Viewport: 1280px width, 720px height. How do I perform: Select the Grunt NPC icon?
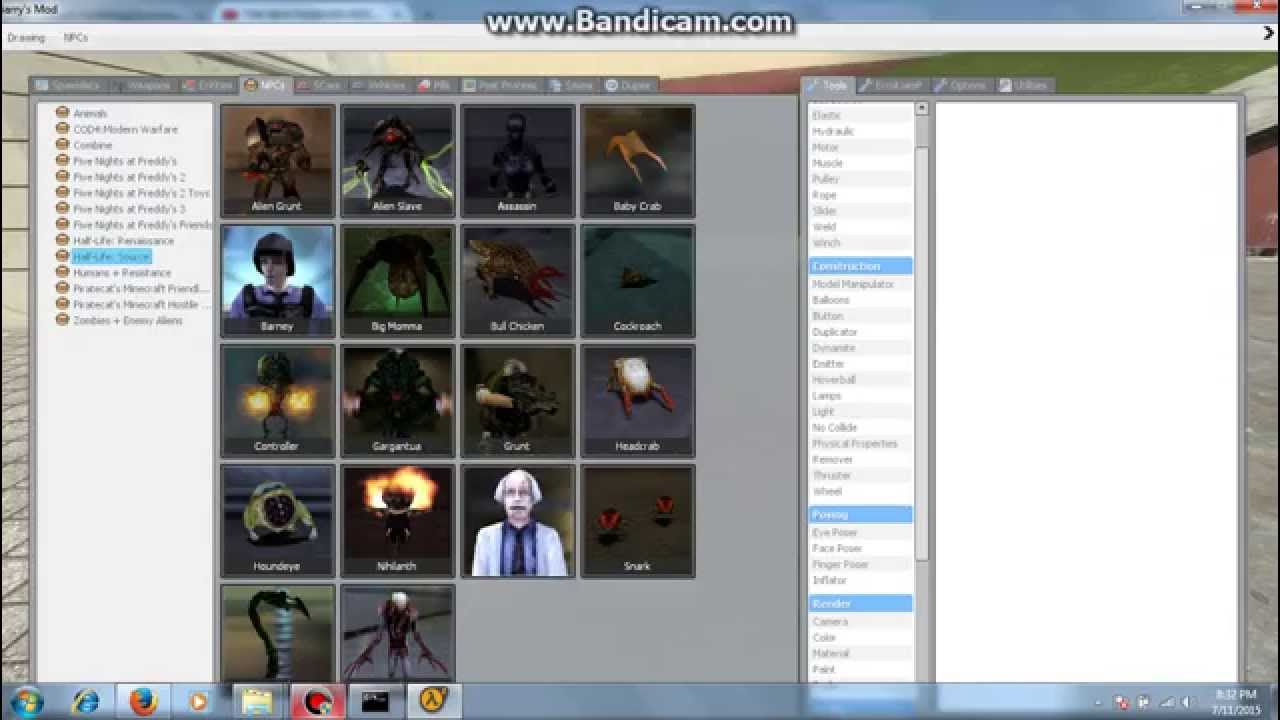pos(517,401)
